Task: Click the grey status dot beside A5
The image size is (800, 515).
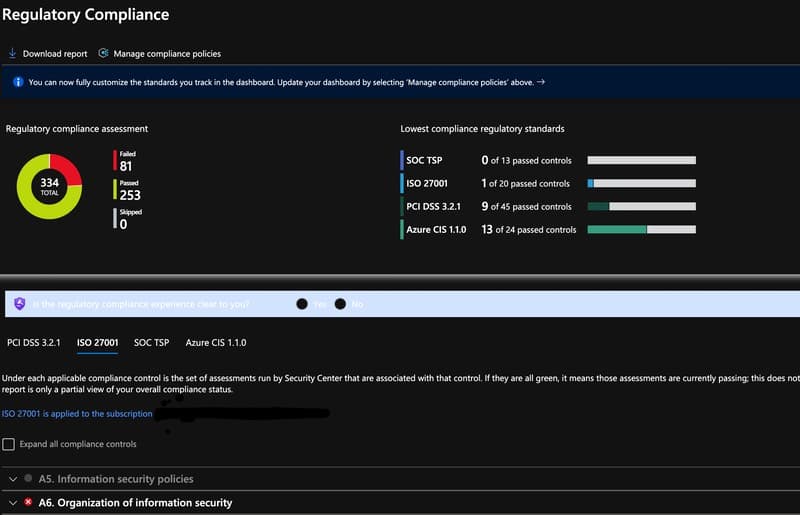Action: [28, 478]
